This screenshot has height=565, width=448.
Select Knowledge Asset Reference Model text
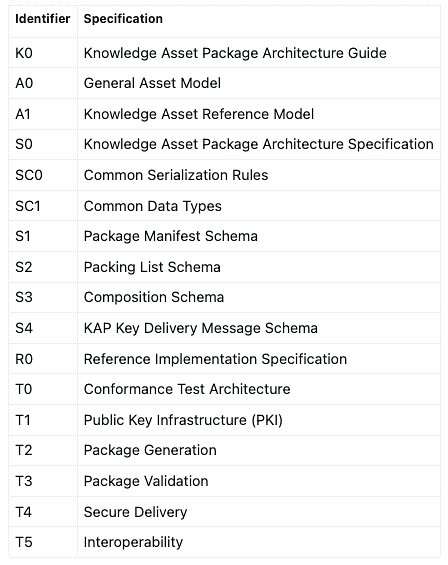(199, 114)
